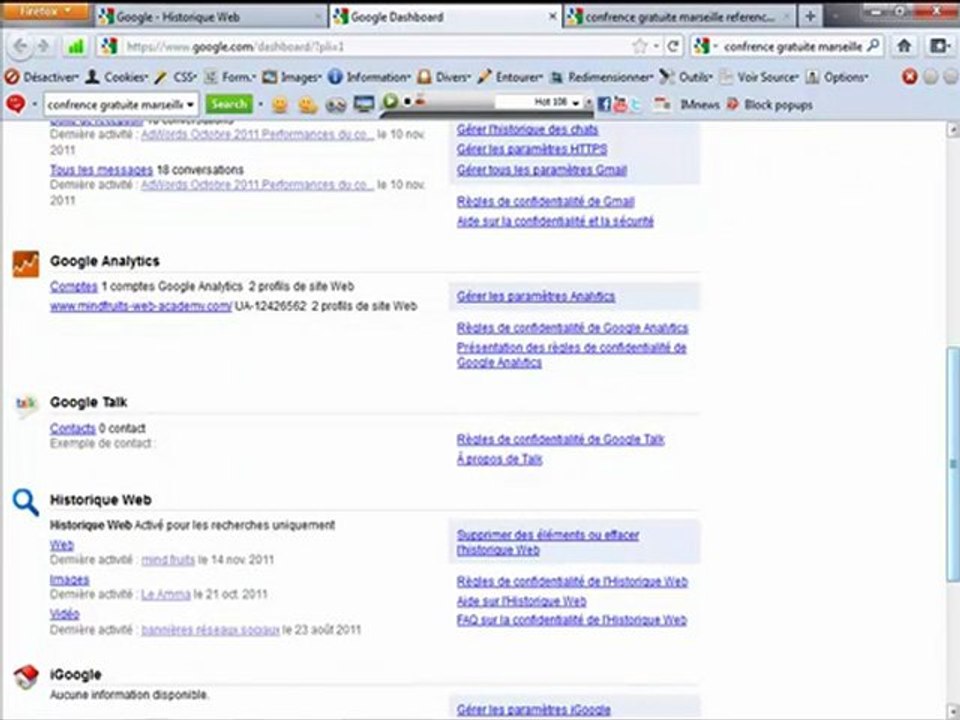Viewport: 960px width, 720px height.
Task: Open Contacts link under Google Talk
Action: [73, 428]
